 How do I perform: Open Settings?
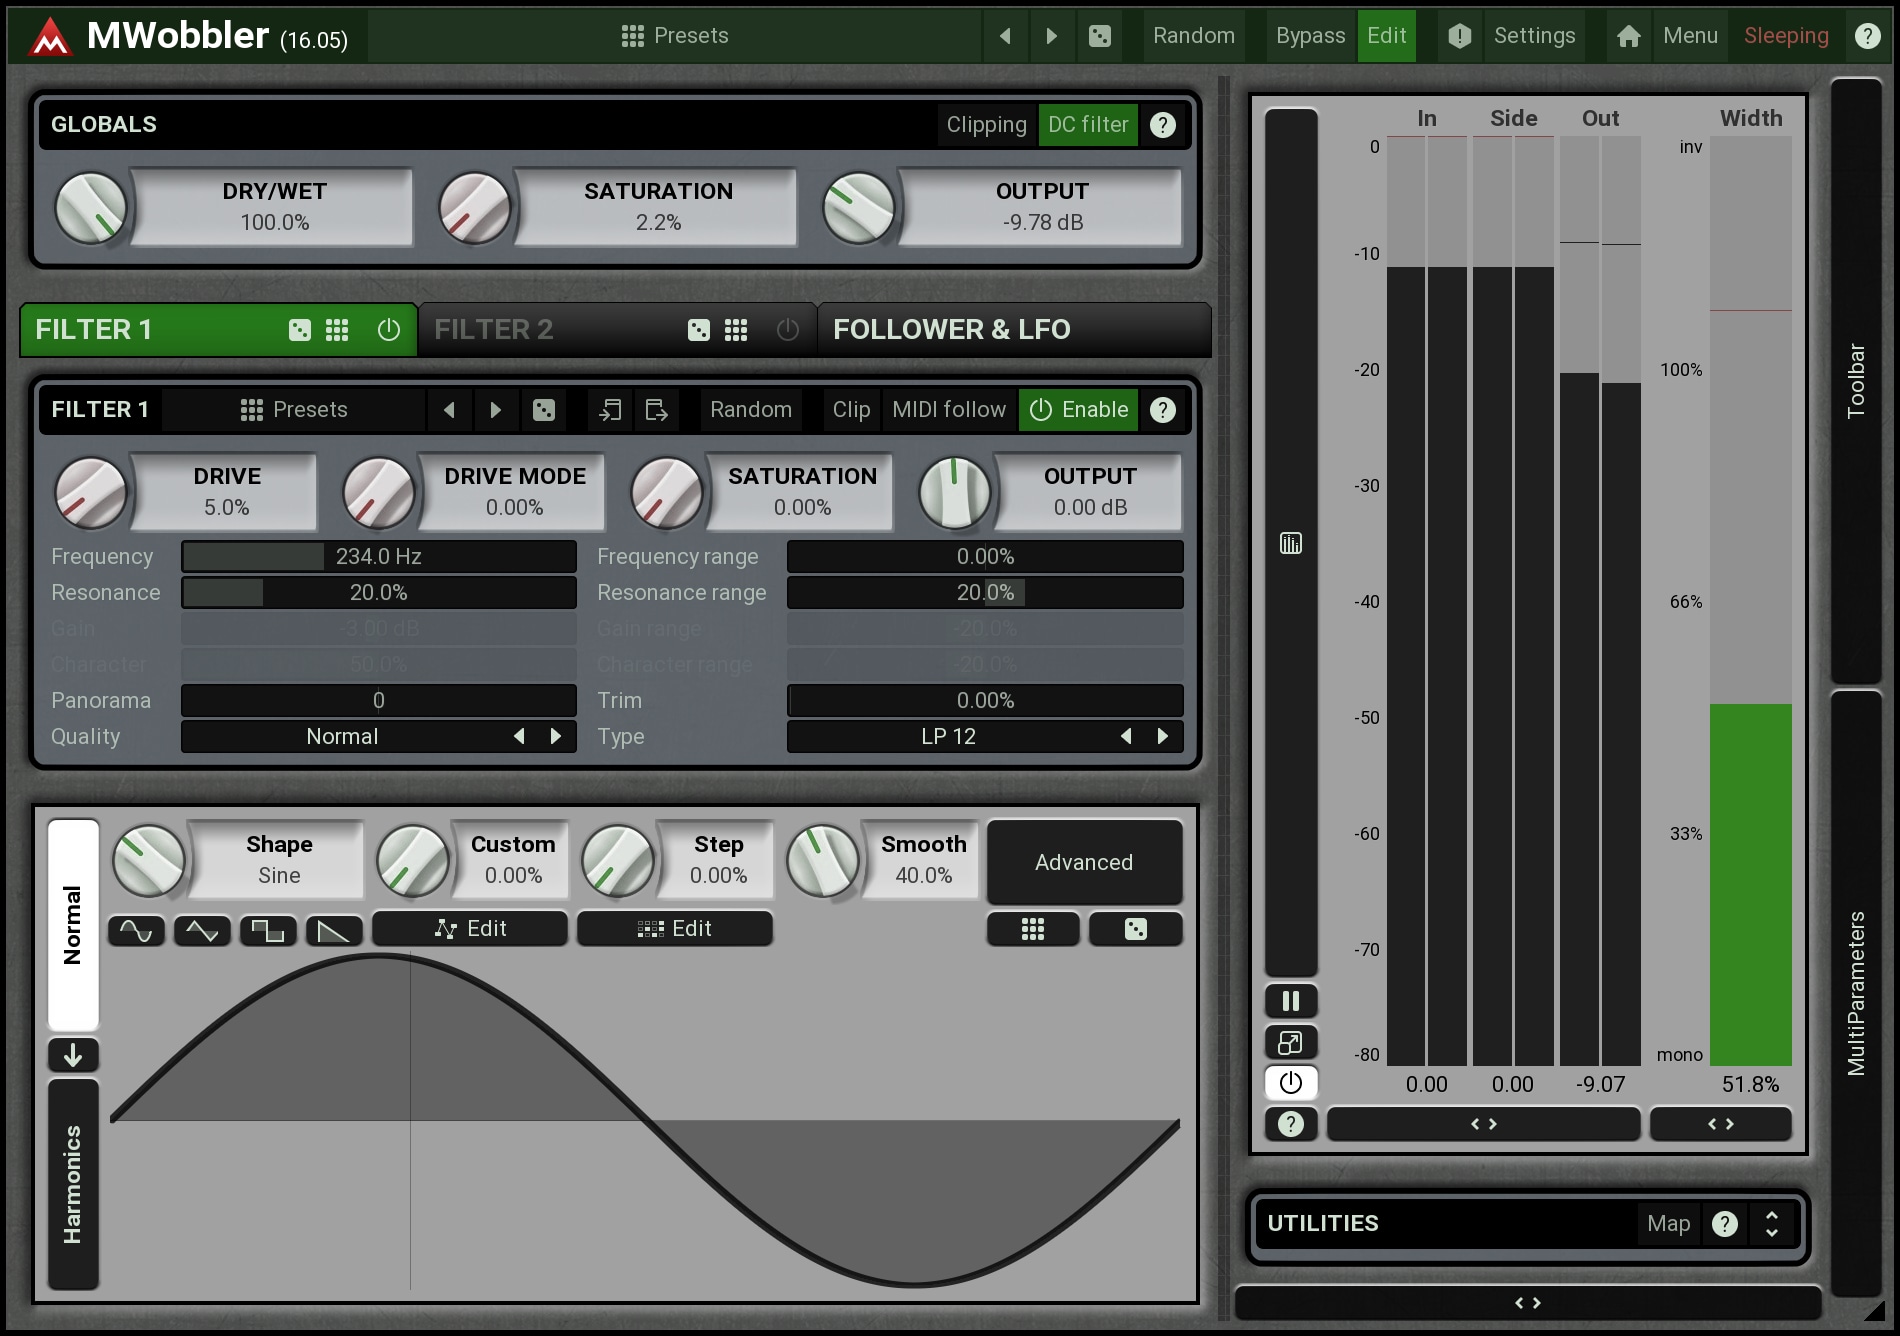[1534, 36]
